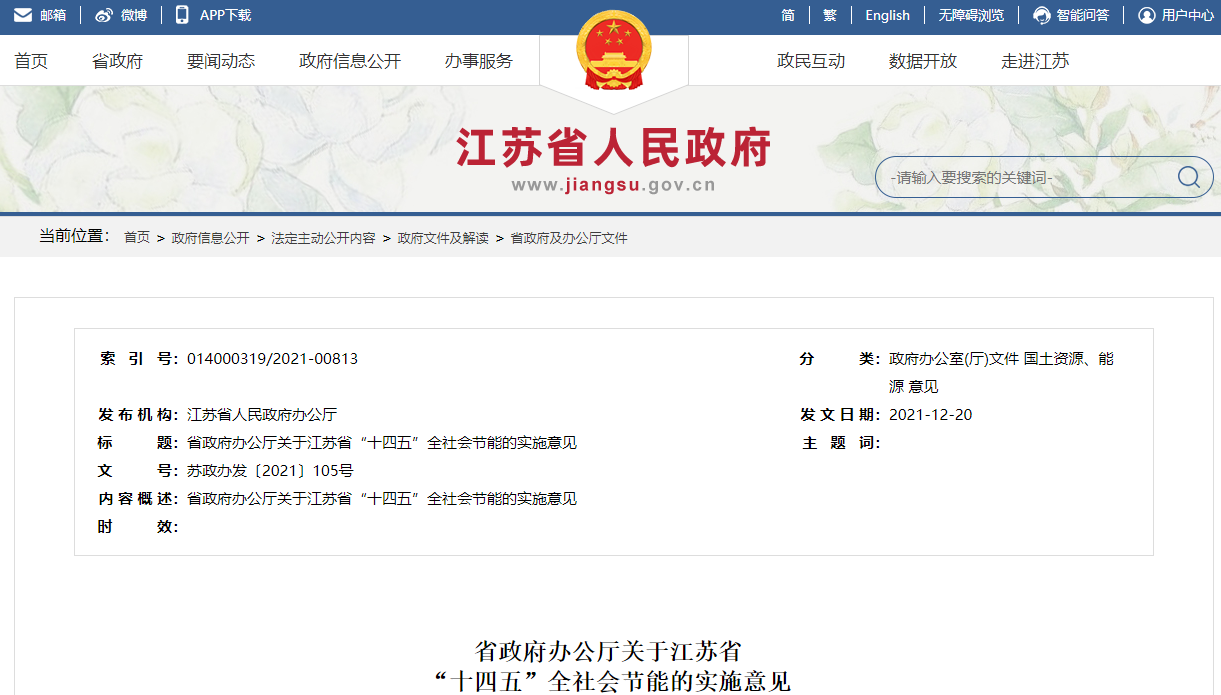Open the Weibo icon link

[x=104, y=15]
